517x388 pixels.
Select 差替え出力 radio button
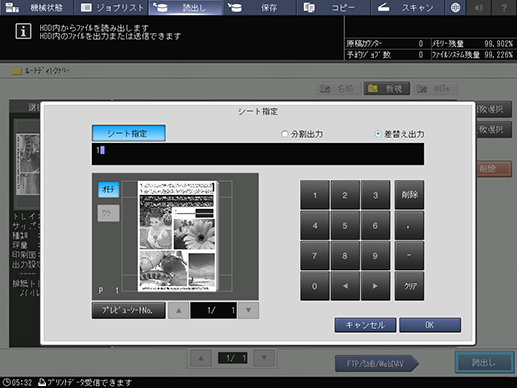coord(399,134)
